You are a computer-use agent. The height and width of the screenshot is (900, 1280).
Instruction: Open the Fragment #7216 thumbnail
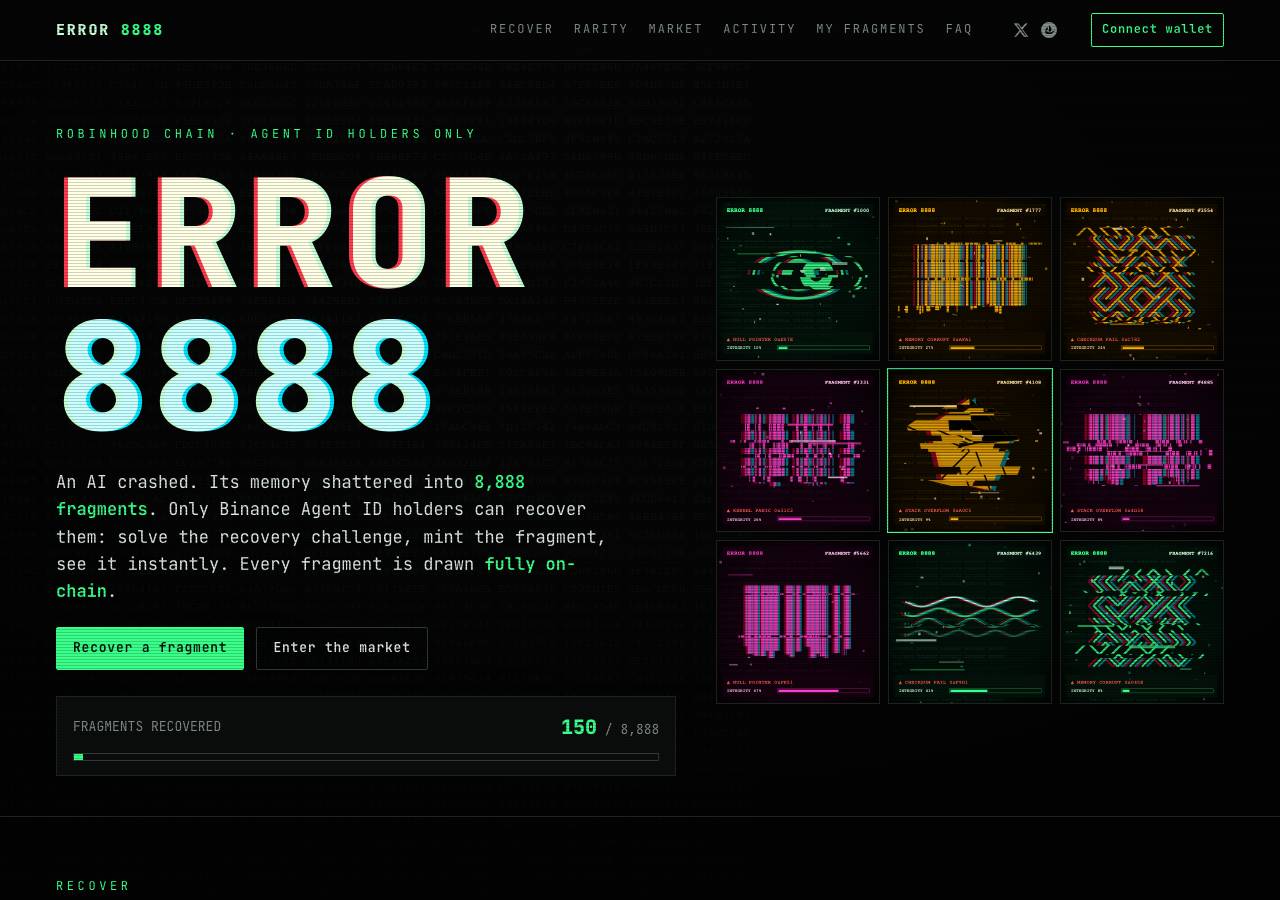[x=1142, y=622]
